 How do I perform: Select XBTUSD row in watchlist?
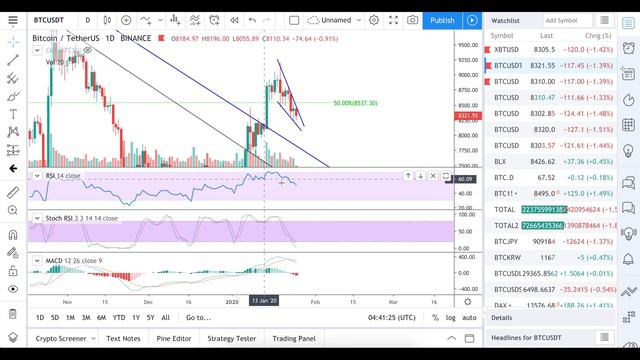click(x=550, y=49)
